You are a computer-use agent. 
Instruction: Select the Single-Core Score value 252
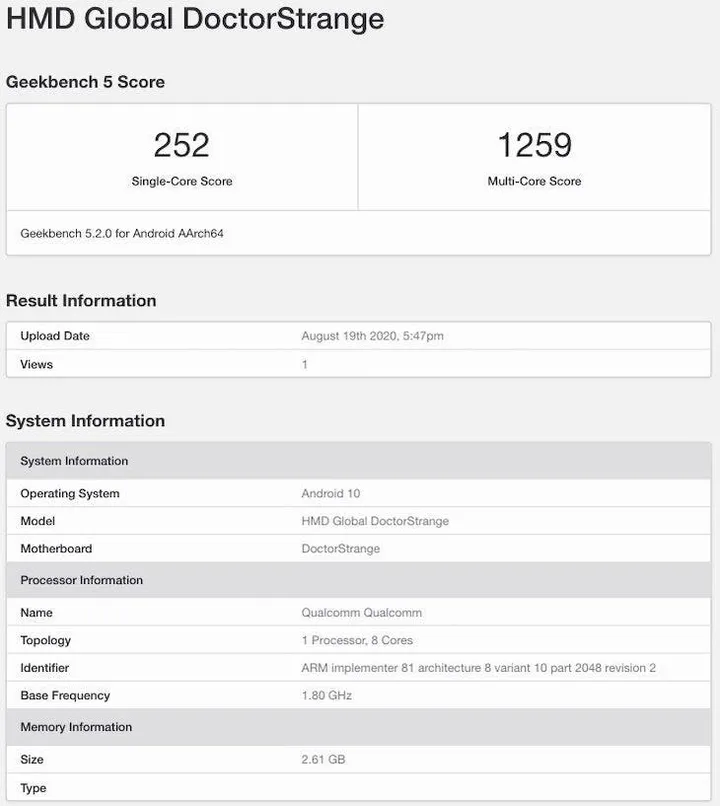pos(180,143)
